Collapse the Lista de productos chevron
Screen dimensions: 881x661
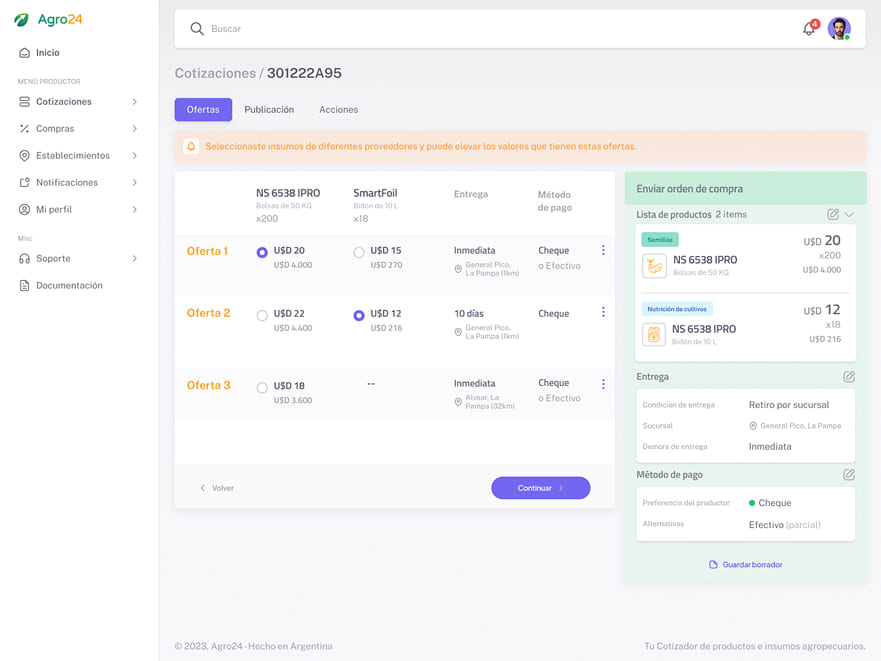pos(849,214)
